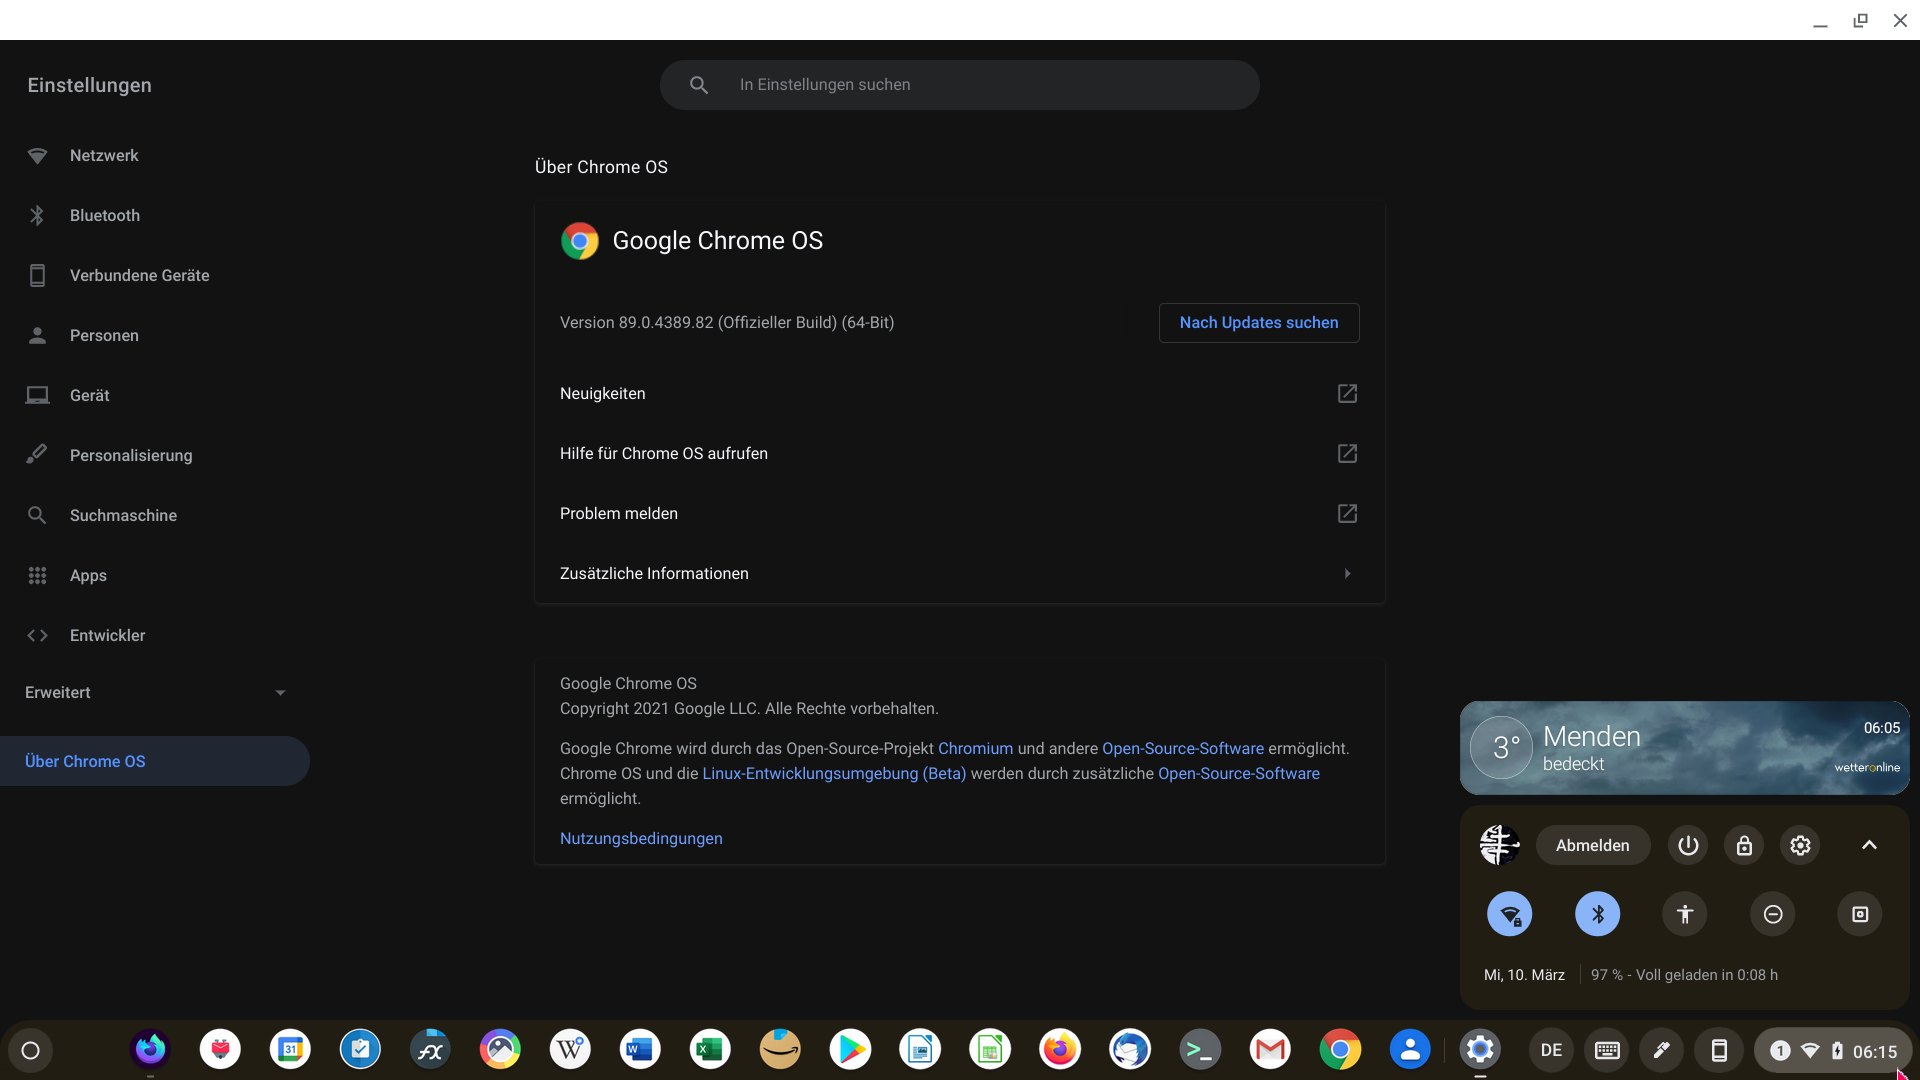
Task: Open Google Play Store icon
Action: click(x=850, y=1050)
